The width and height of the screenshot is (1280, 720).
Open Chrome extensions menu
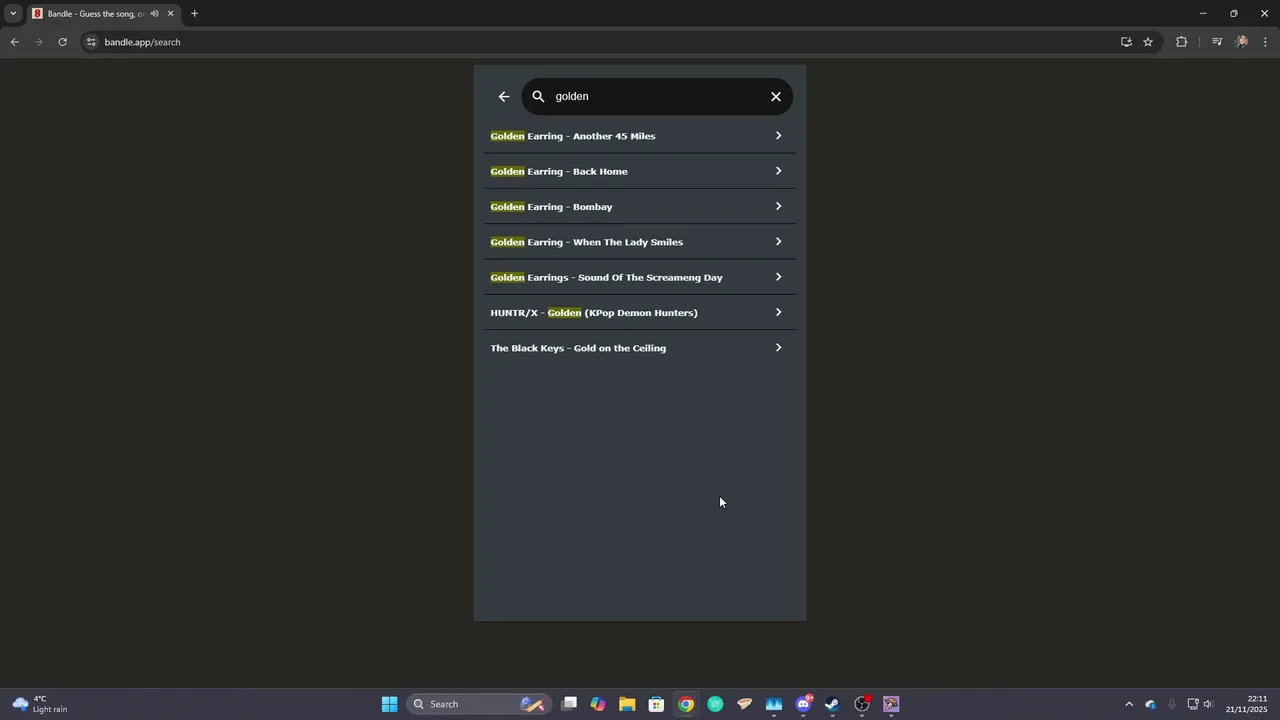point(1181,42)
